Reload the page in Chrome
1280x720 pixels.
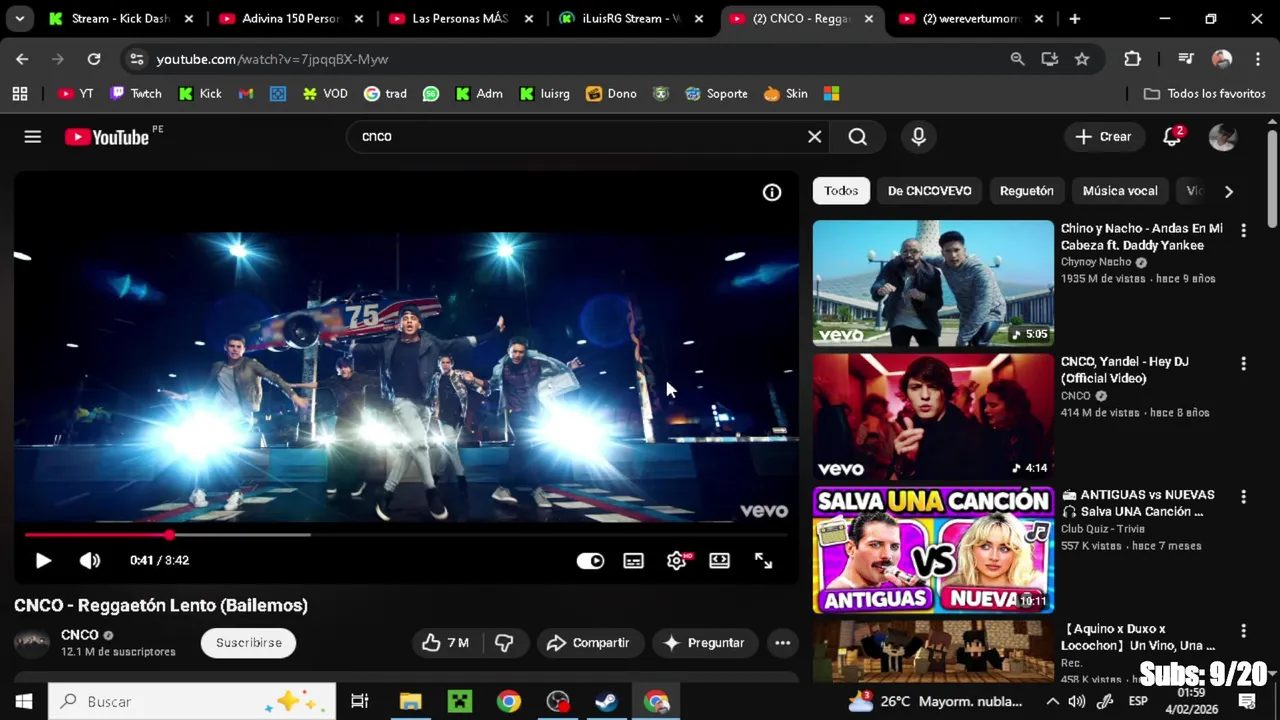click(x=94, y=59)
